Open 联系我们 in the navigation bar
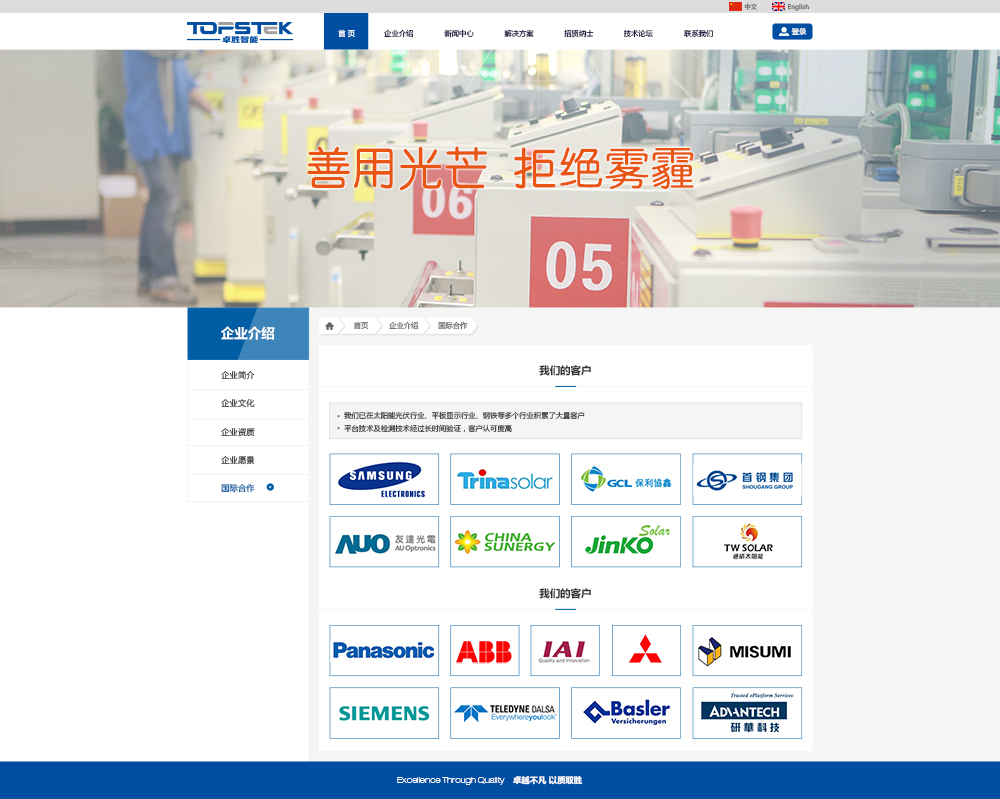 point(698,34)
